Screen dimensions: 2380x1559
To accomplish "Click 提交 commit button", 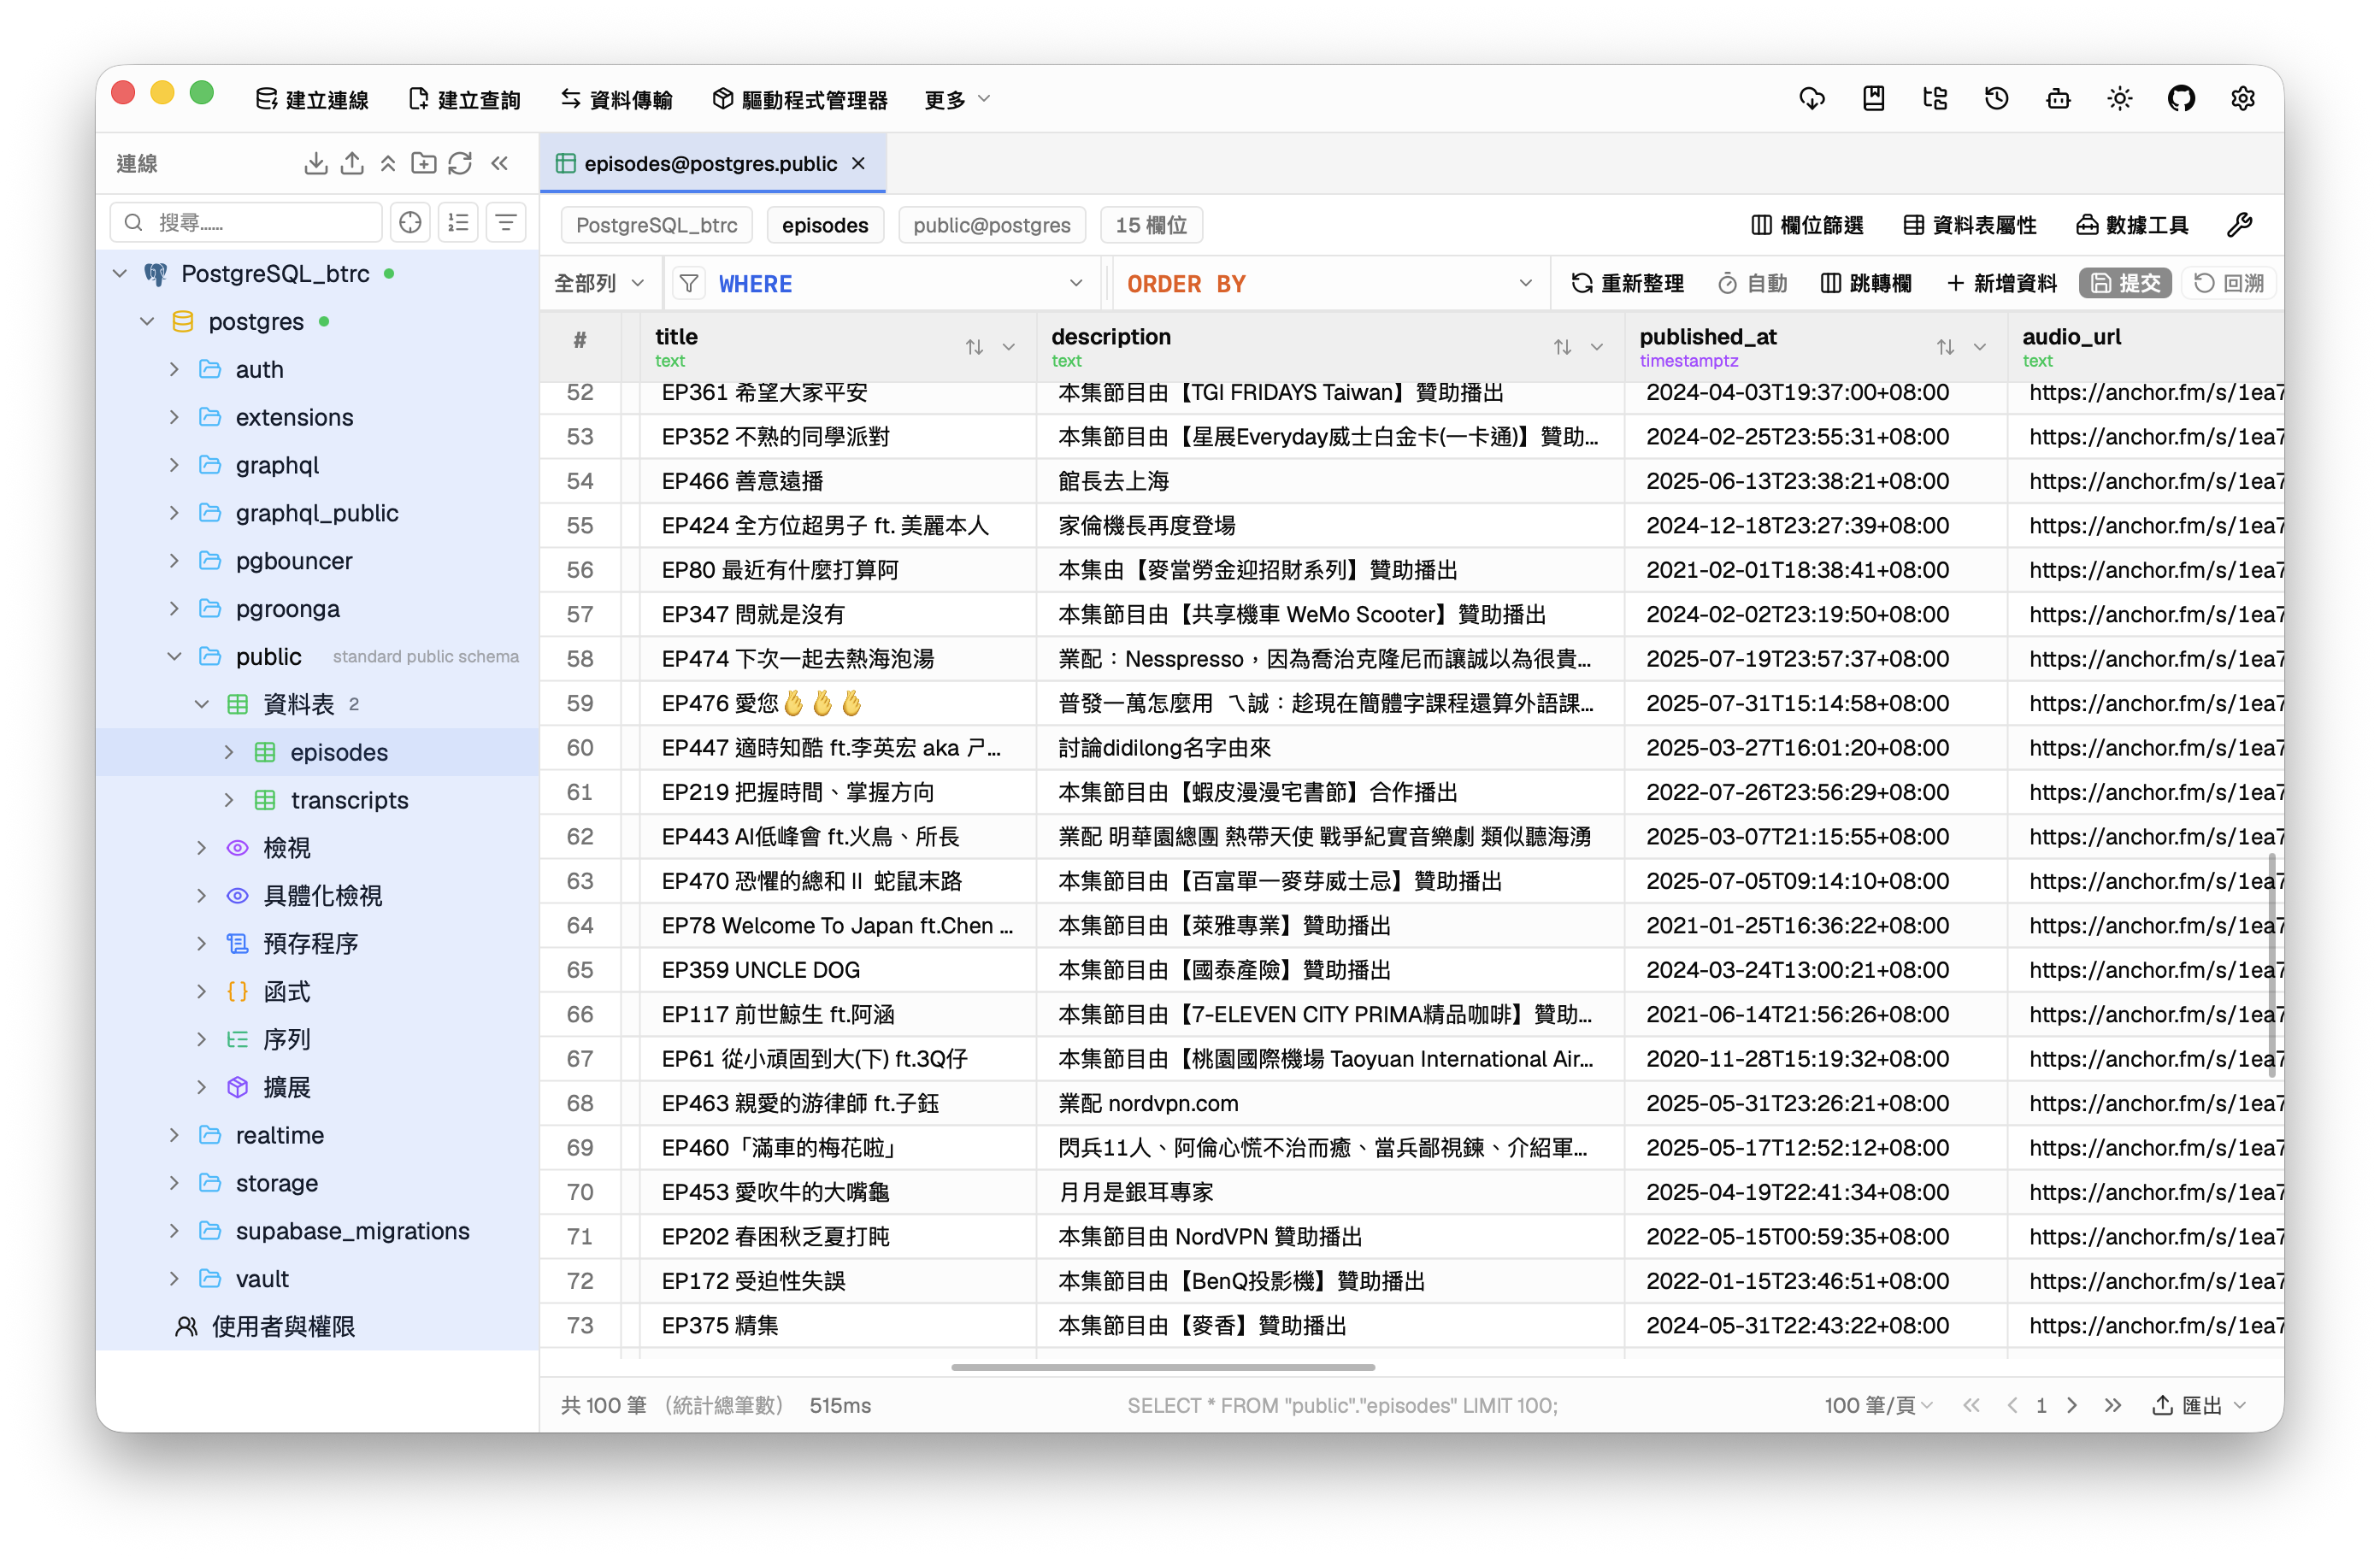I will pyautogui.click(x=2125, y=284).
